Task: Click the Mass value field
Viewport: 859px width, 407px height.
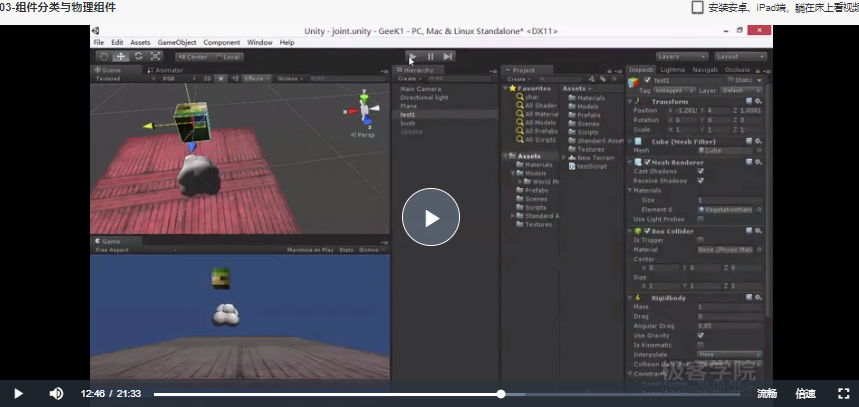Action: (x=730, y=307)
